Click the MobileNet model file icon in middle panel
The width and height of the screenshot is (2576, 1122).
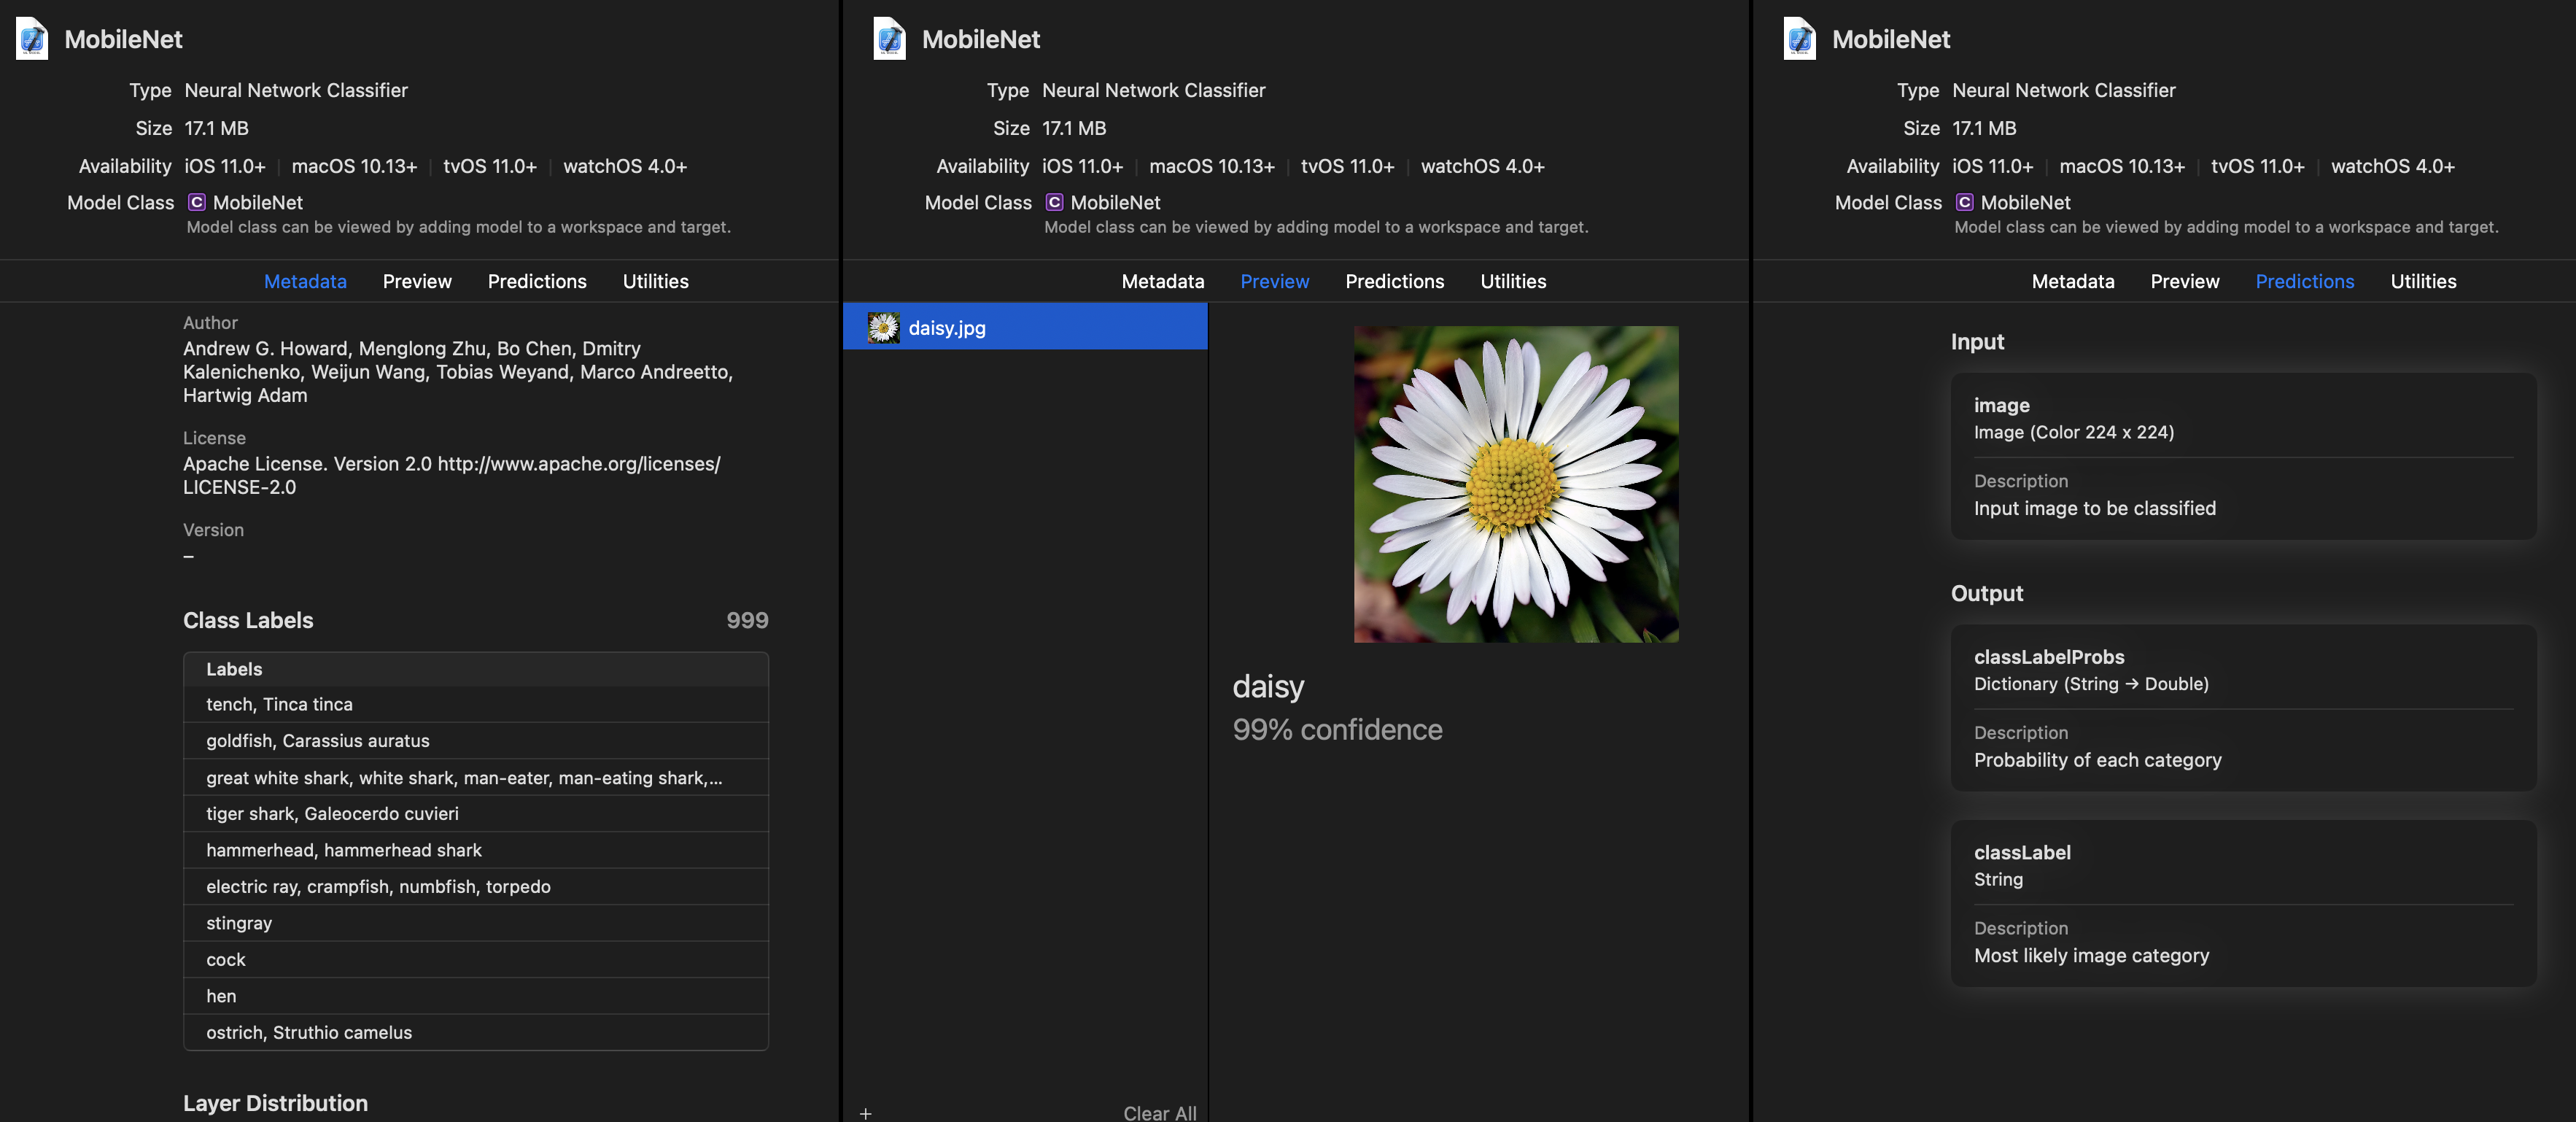point(889,39)
